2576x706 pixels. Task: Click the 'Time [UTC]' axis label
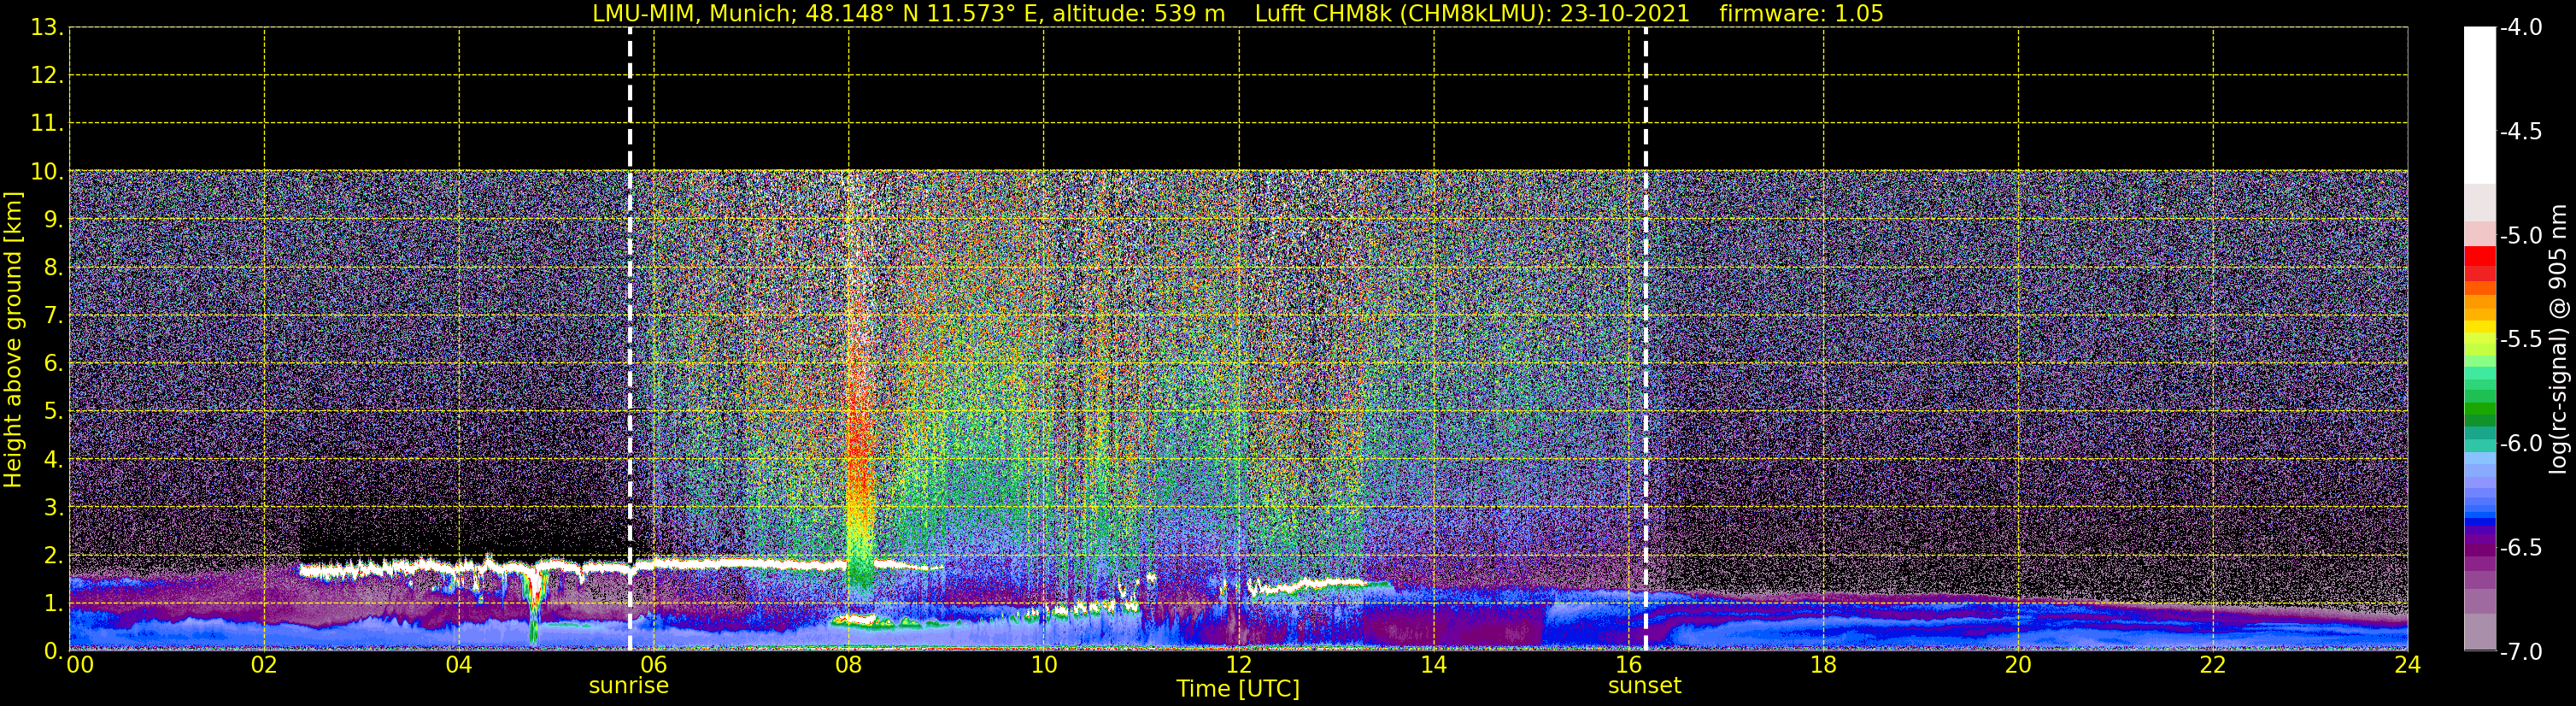click(1238, 689)
